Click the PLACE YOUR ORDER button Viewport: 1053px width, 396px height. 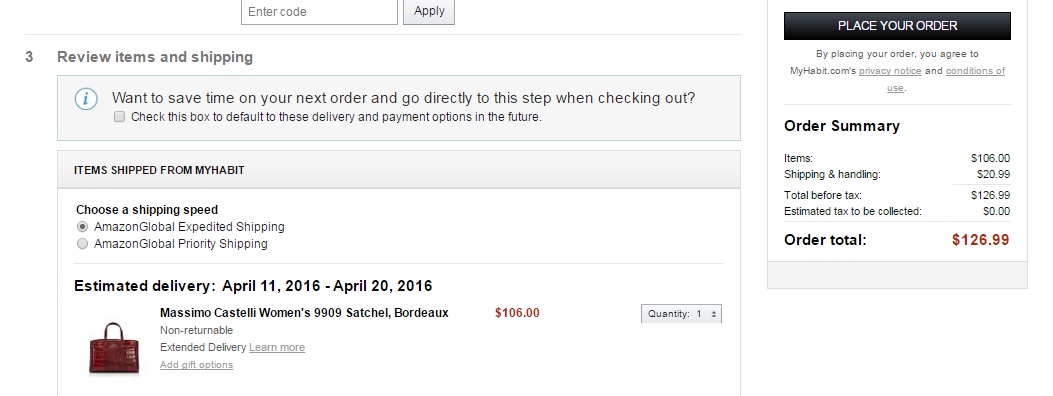click(x=897, y=26)
